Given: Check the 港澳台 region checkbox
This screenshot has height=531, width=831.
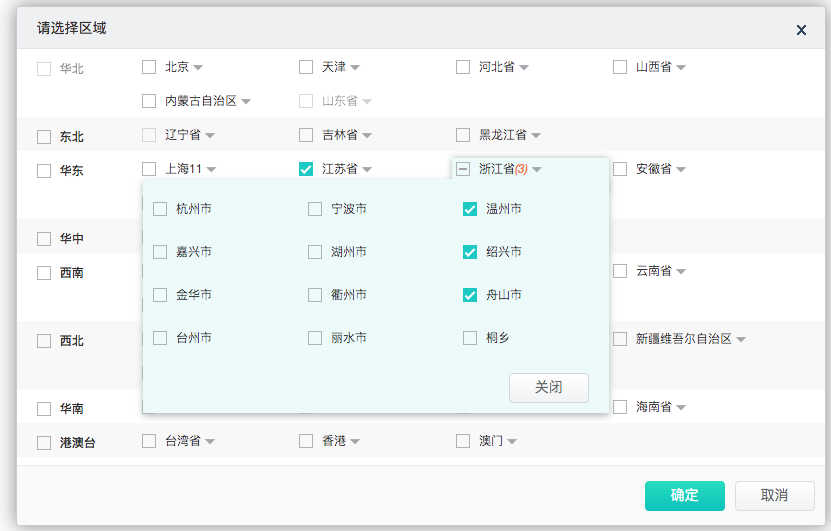Looking at the screenshot, I should point(44,443).
